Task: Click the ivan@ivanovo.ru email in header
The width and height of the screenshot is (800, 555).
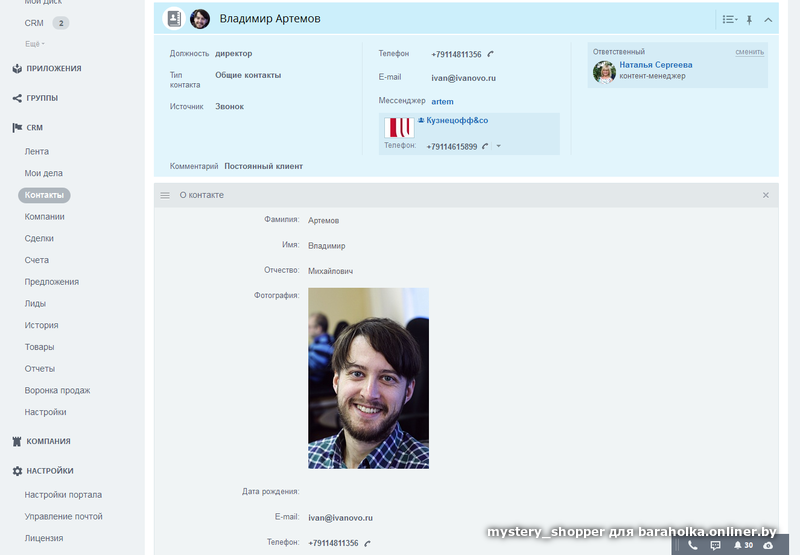Action: coord(463,78)
